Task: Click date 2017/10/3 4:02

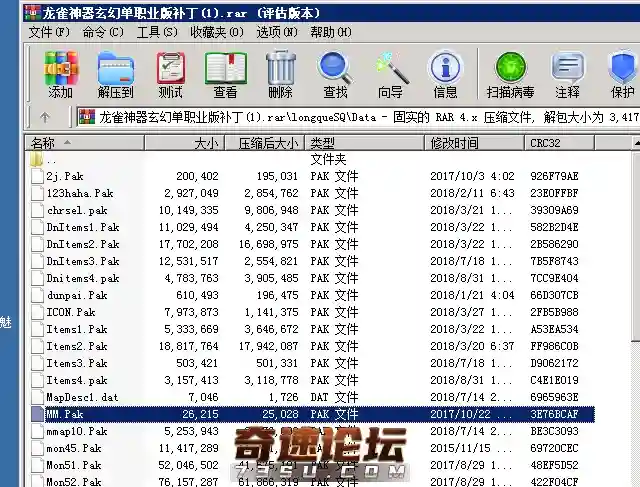Action: 472,176
